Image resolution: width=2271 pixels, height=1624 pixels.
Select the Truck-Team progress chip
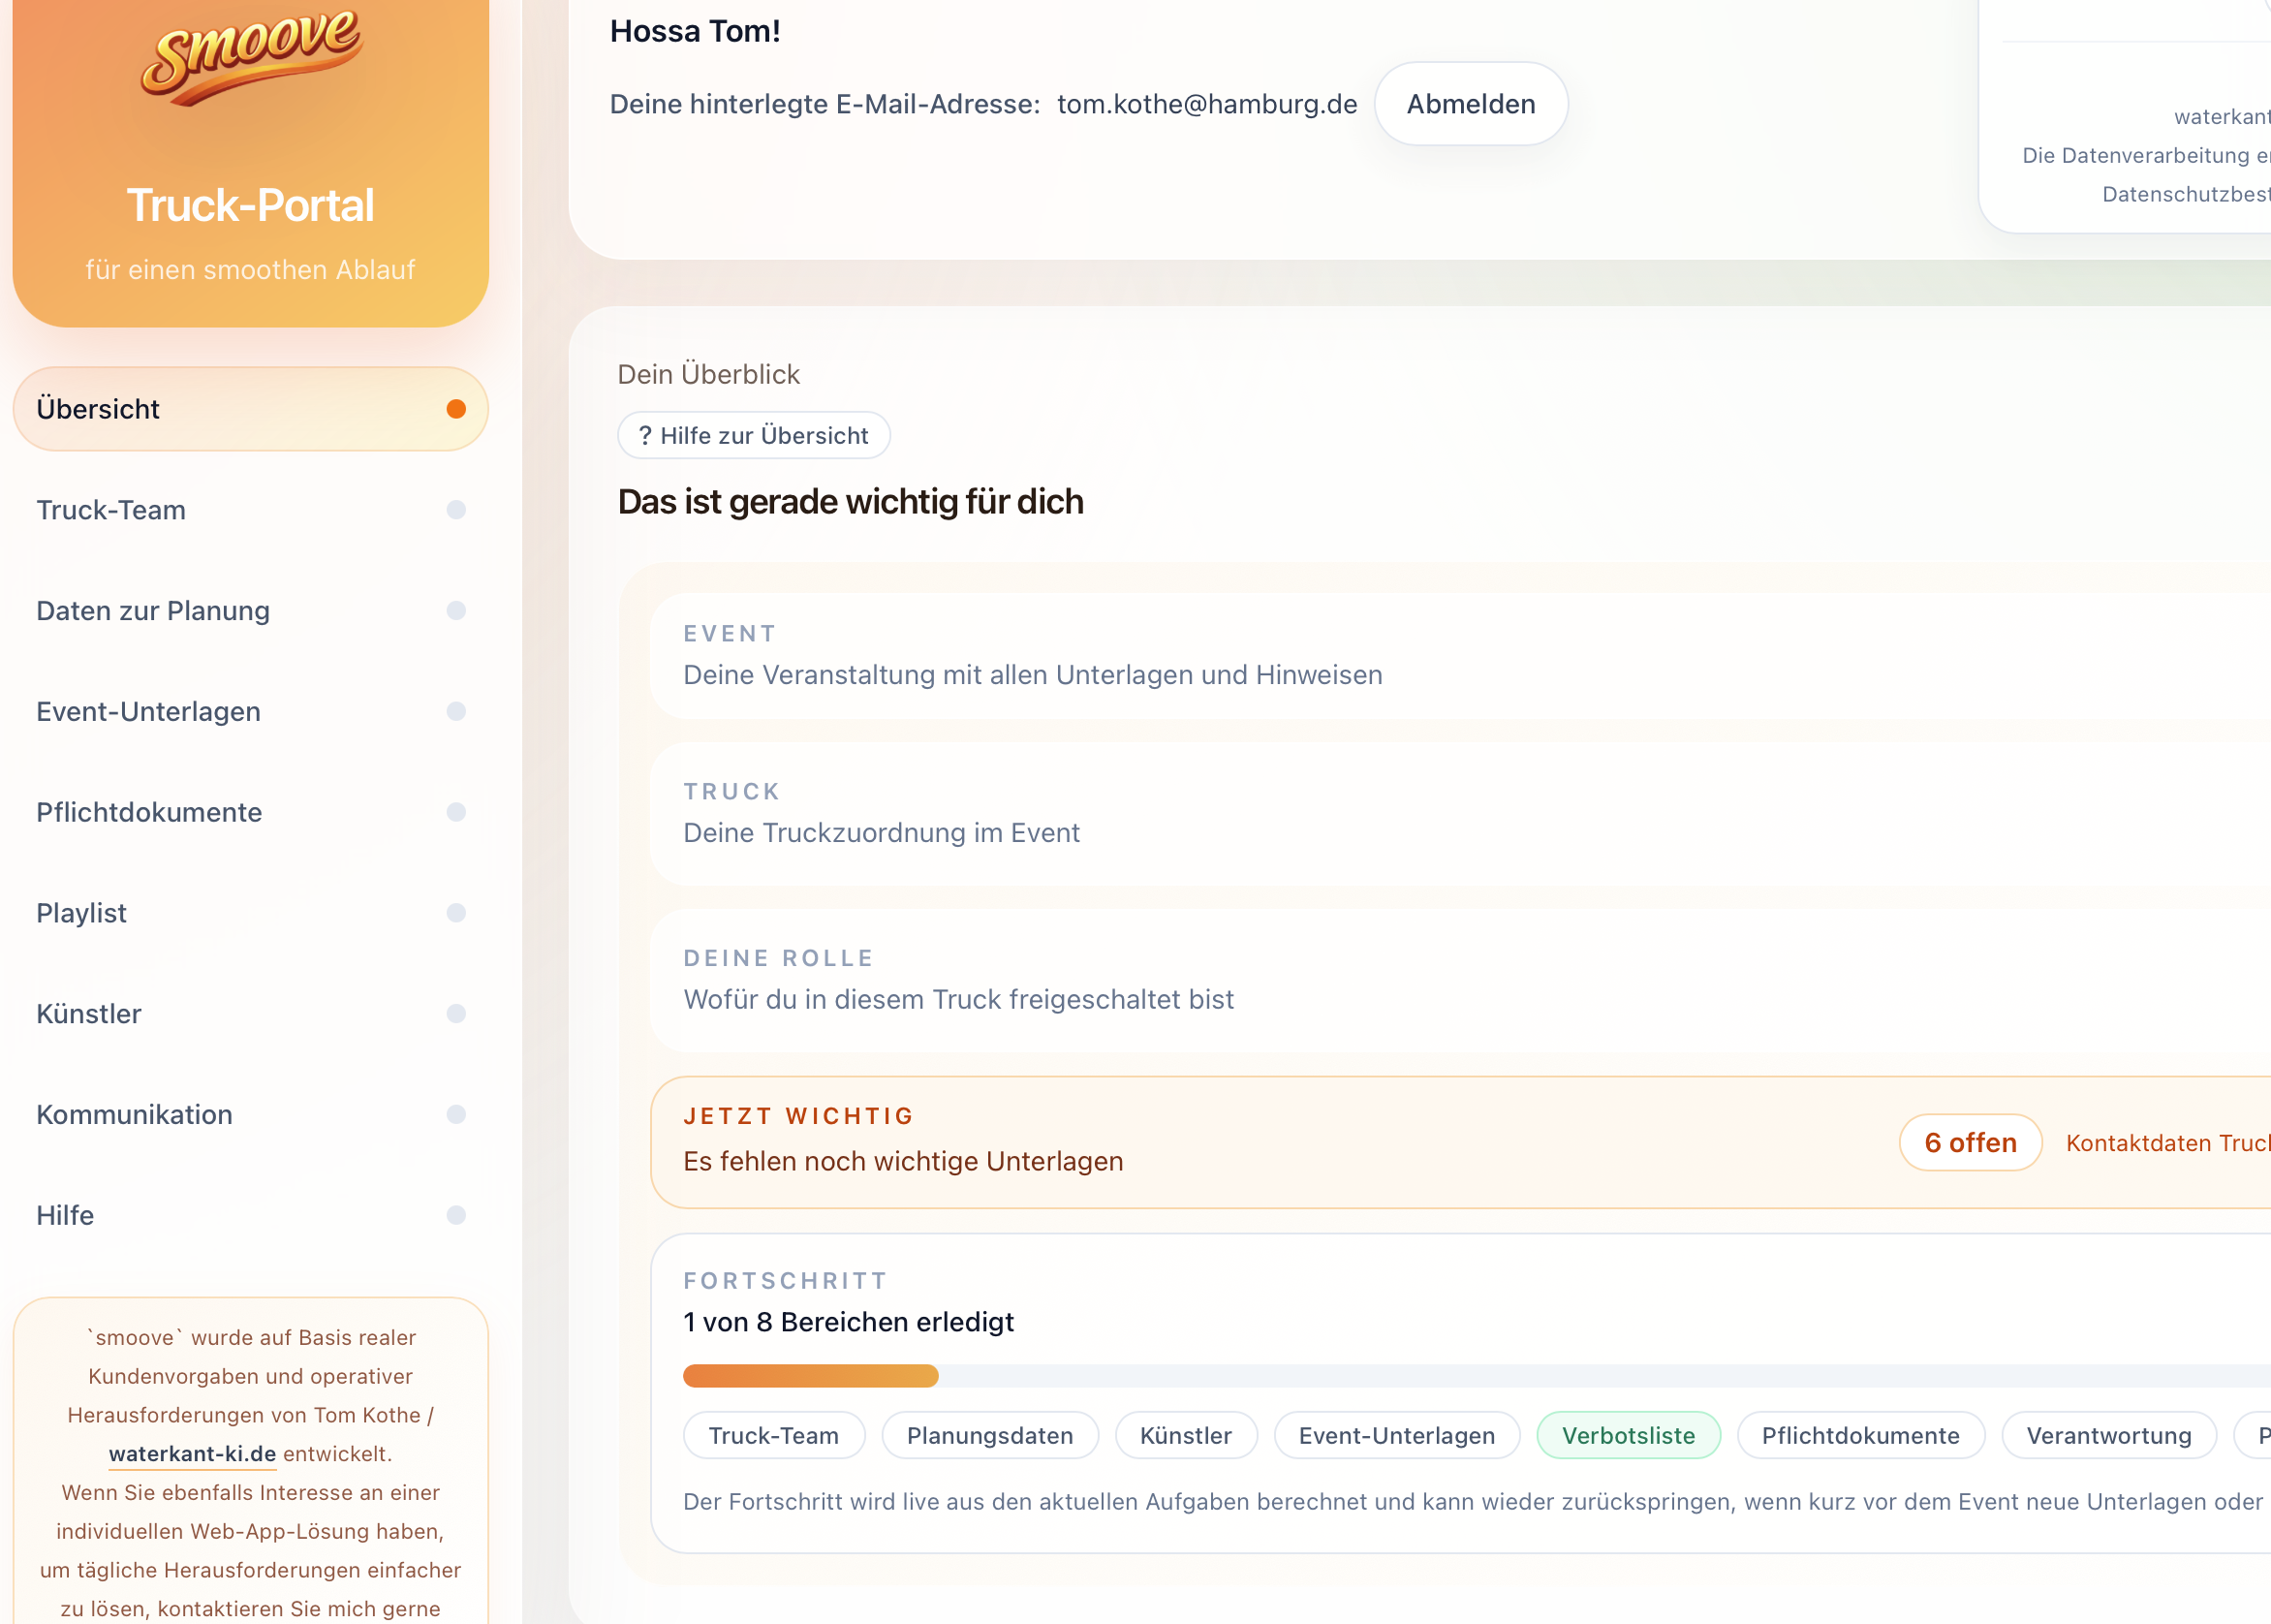coord(773,1436)
